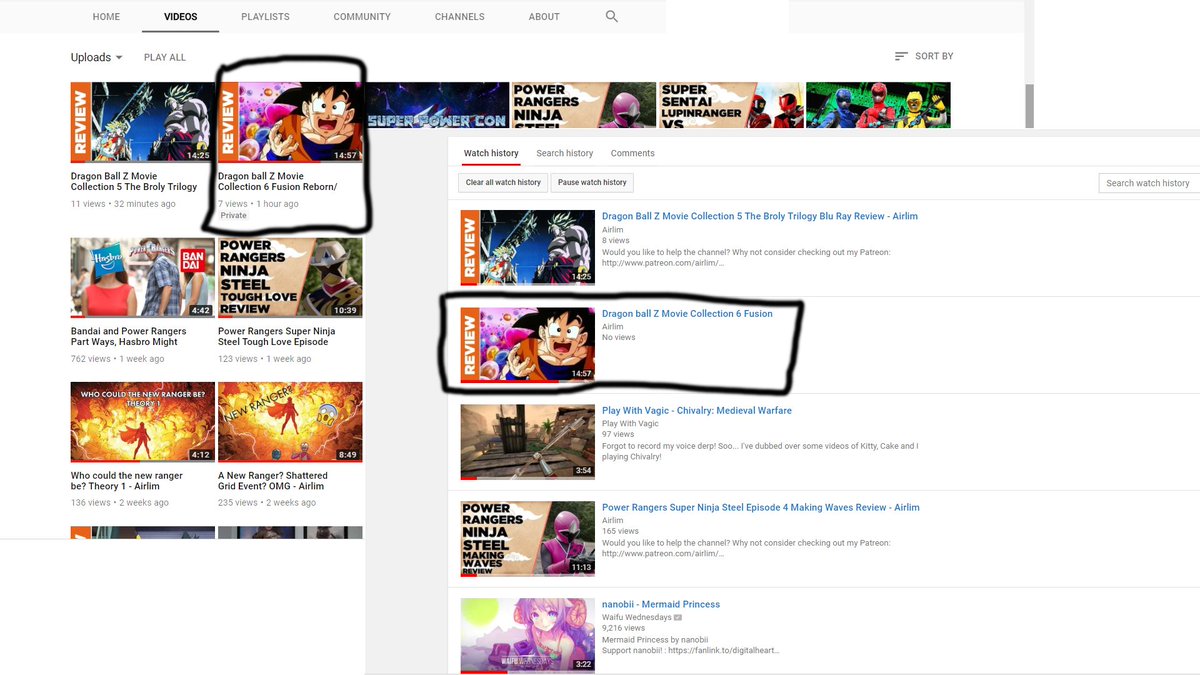Image resolution: width=1200 pixels, height=675 pixels.
Task: Click the PLAY ALL link
Action: pyautogui.click(x=165, y=58)
